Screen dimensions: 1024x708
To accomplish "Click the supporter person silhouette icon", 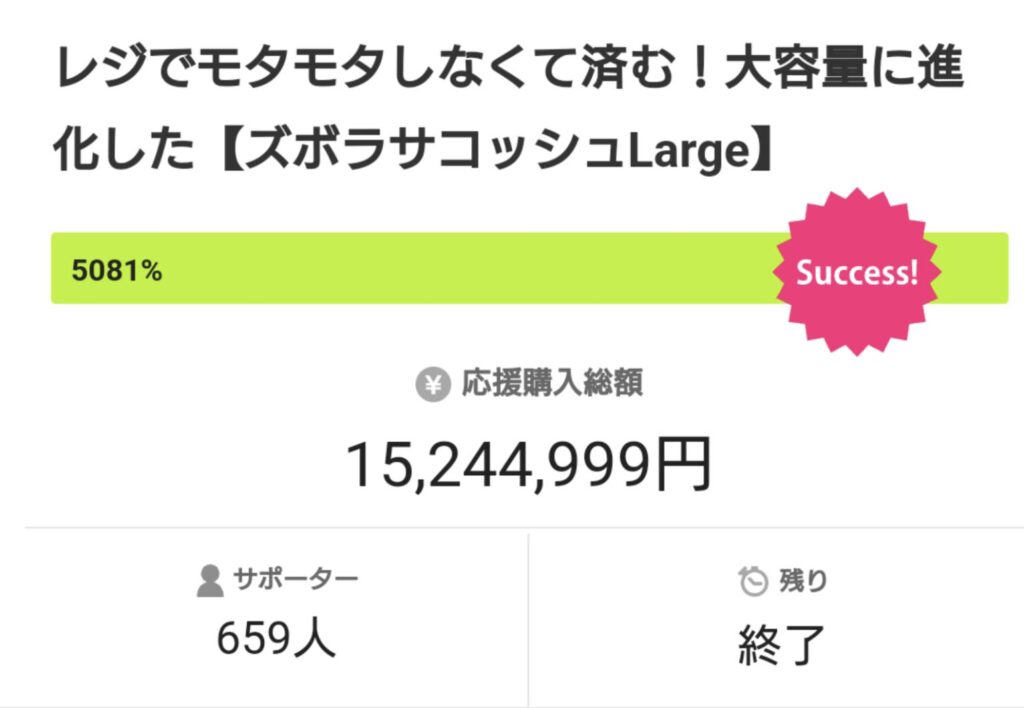I will click(210, 581).
